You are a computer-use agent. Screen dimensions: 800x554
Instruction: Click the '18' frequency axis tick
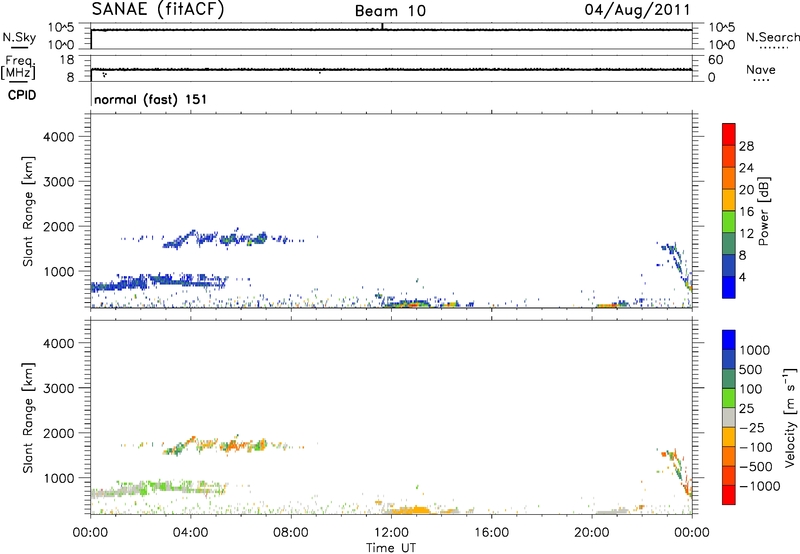tap(67, 60)
